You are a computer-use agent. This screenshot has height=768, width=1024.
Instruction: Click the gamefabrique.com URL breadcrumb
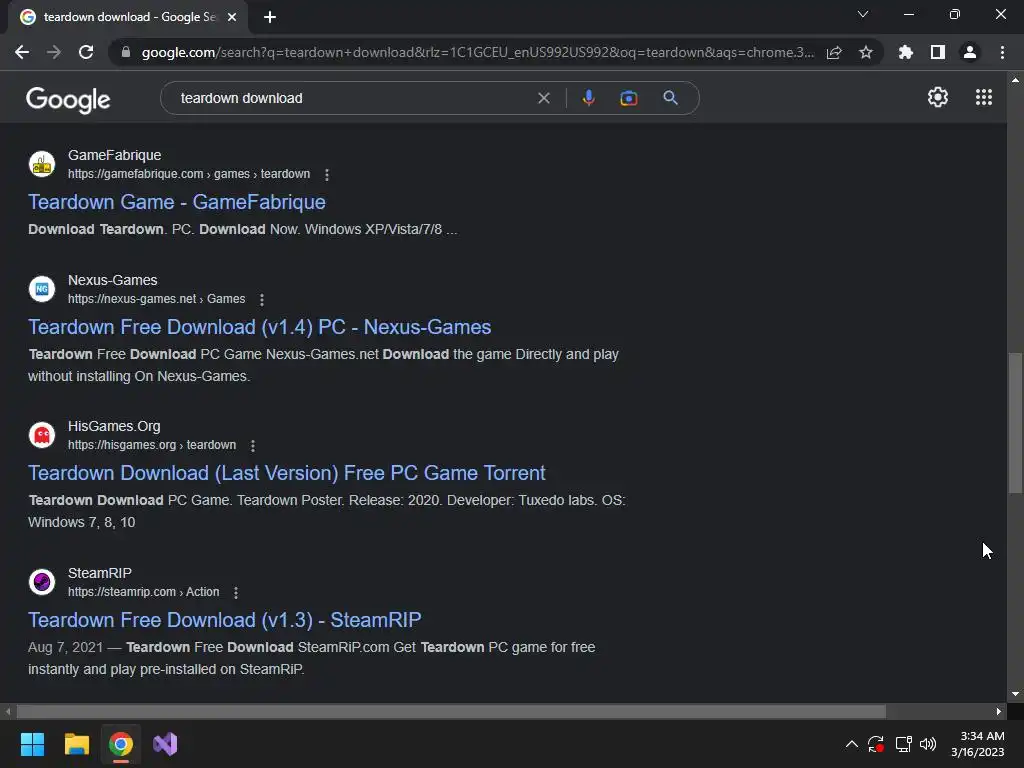(x=189, y=174)
